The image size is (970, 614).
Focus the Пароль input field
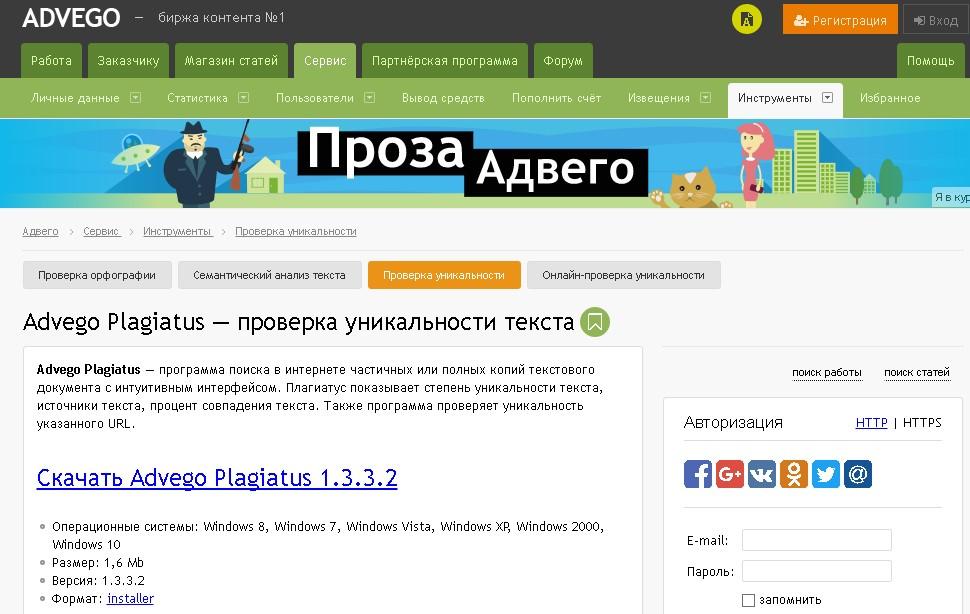[817, 571]
